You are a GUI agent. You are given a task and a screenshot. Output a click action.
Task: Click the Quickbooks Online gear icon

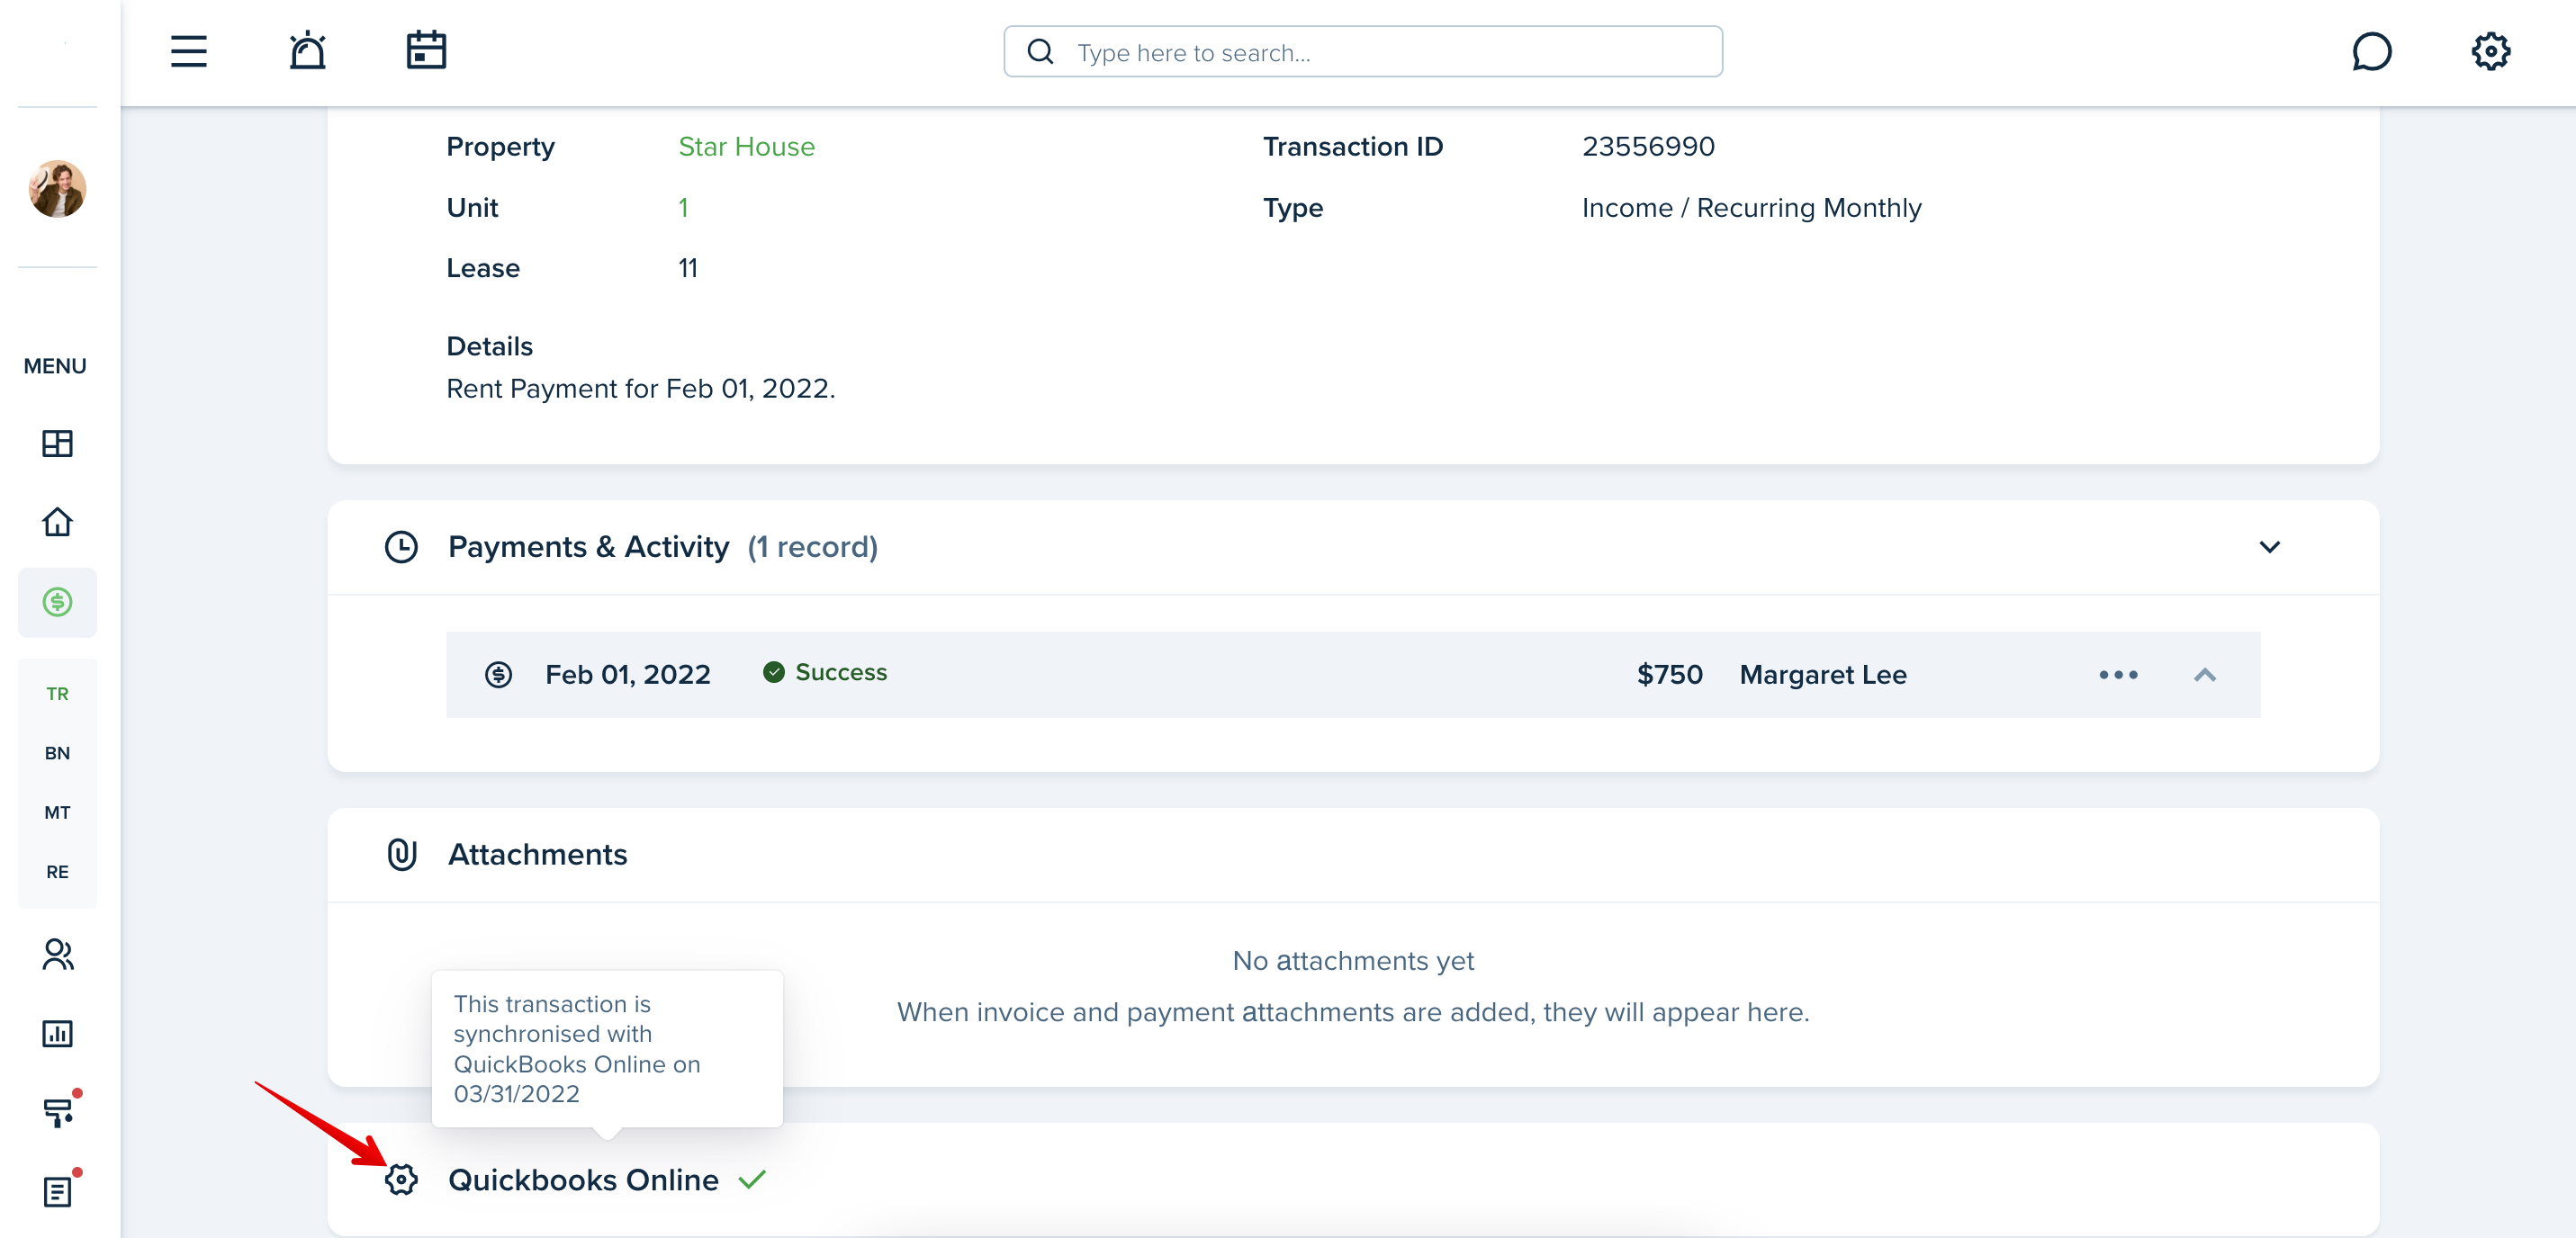[401, 1180]
